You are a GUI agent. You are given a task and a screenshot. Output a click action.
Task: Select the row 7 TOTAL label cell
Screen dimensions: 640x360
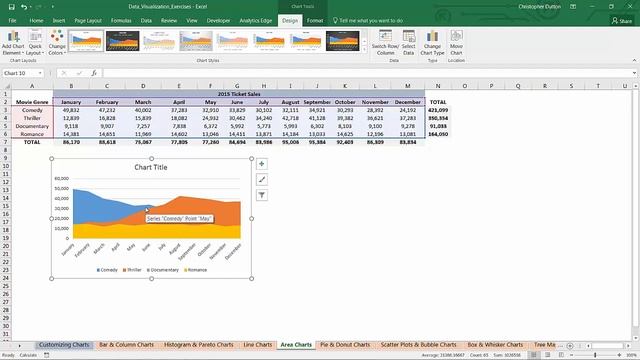[x=32, y=142]
